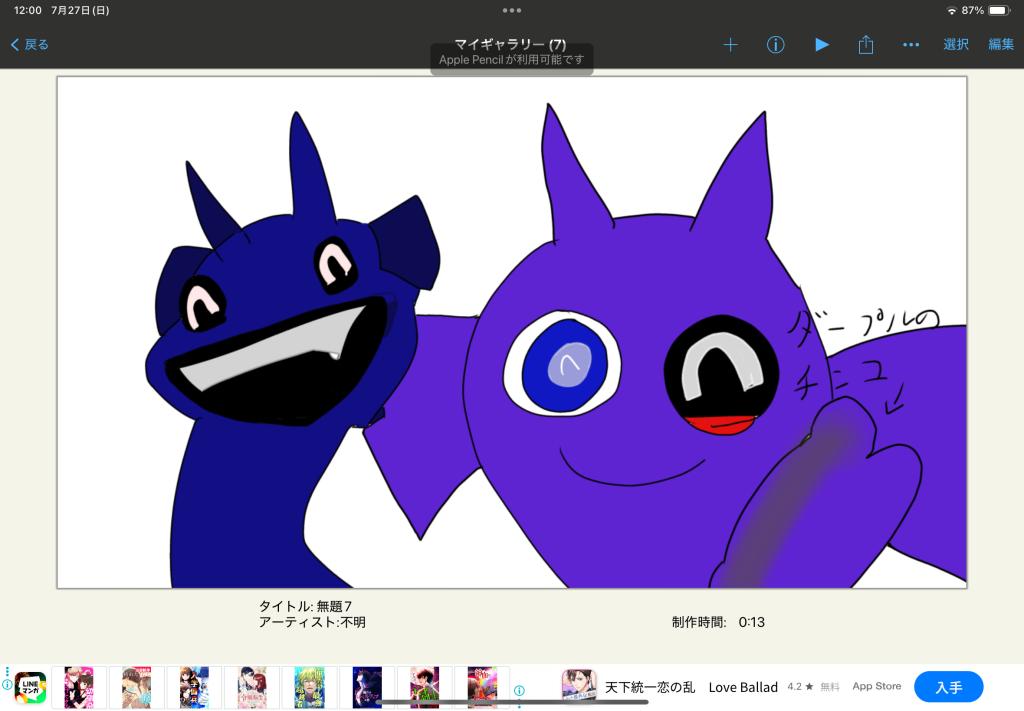This screenshot has width=1024, height=711.
Task: Tap 編集 to edit the artwork
Action: pos(1001,45)
